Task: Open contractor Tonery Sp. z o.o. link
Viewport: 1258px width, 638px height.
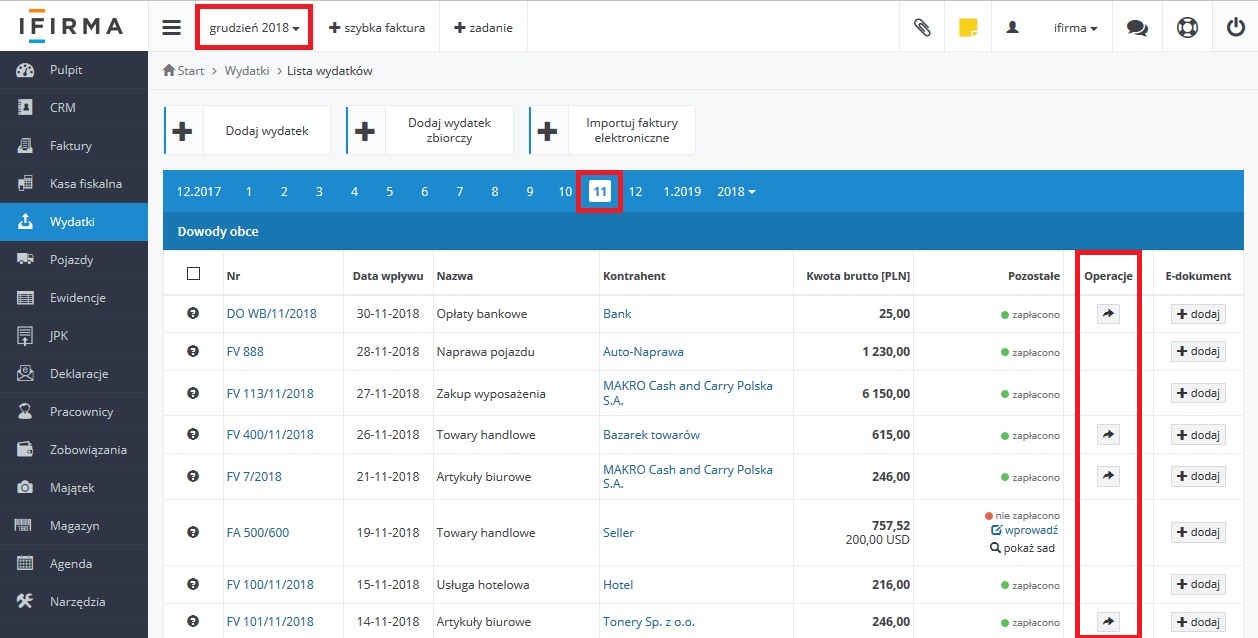Action: [x=649, y=622]
